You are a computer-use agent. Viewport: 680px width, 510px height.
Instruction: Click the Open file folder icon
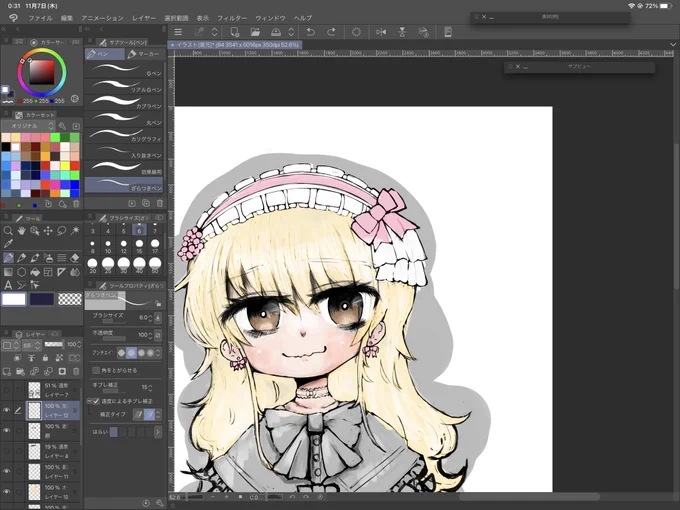point(255,32)
